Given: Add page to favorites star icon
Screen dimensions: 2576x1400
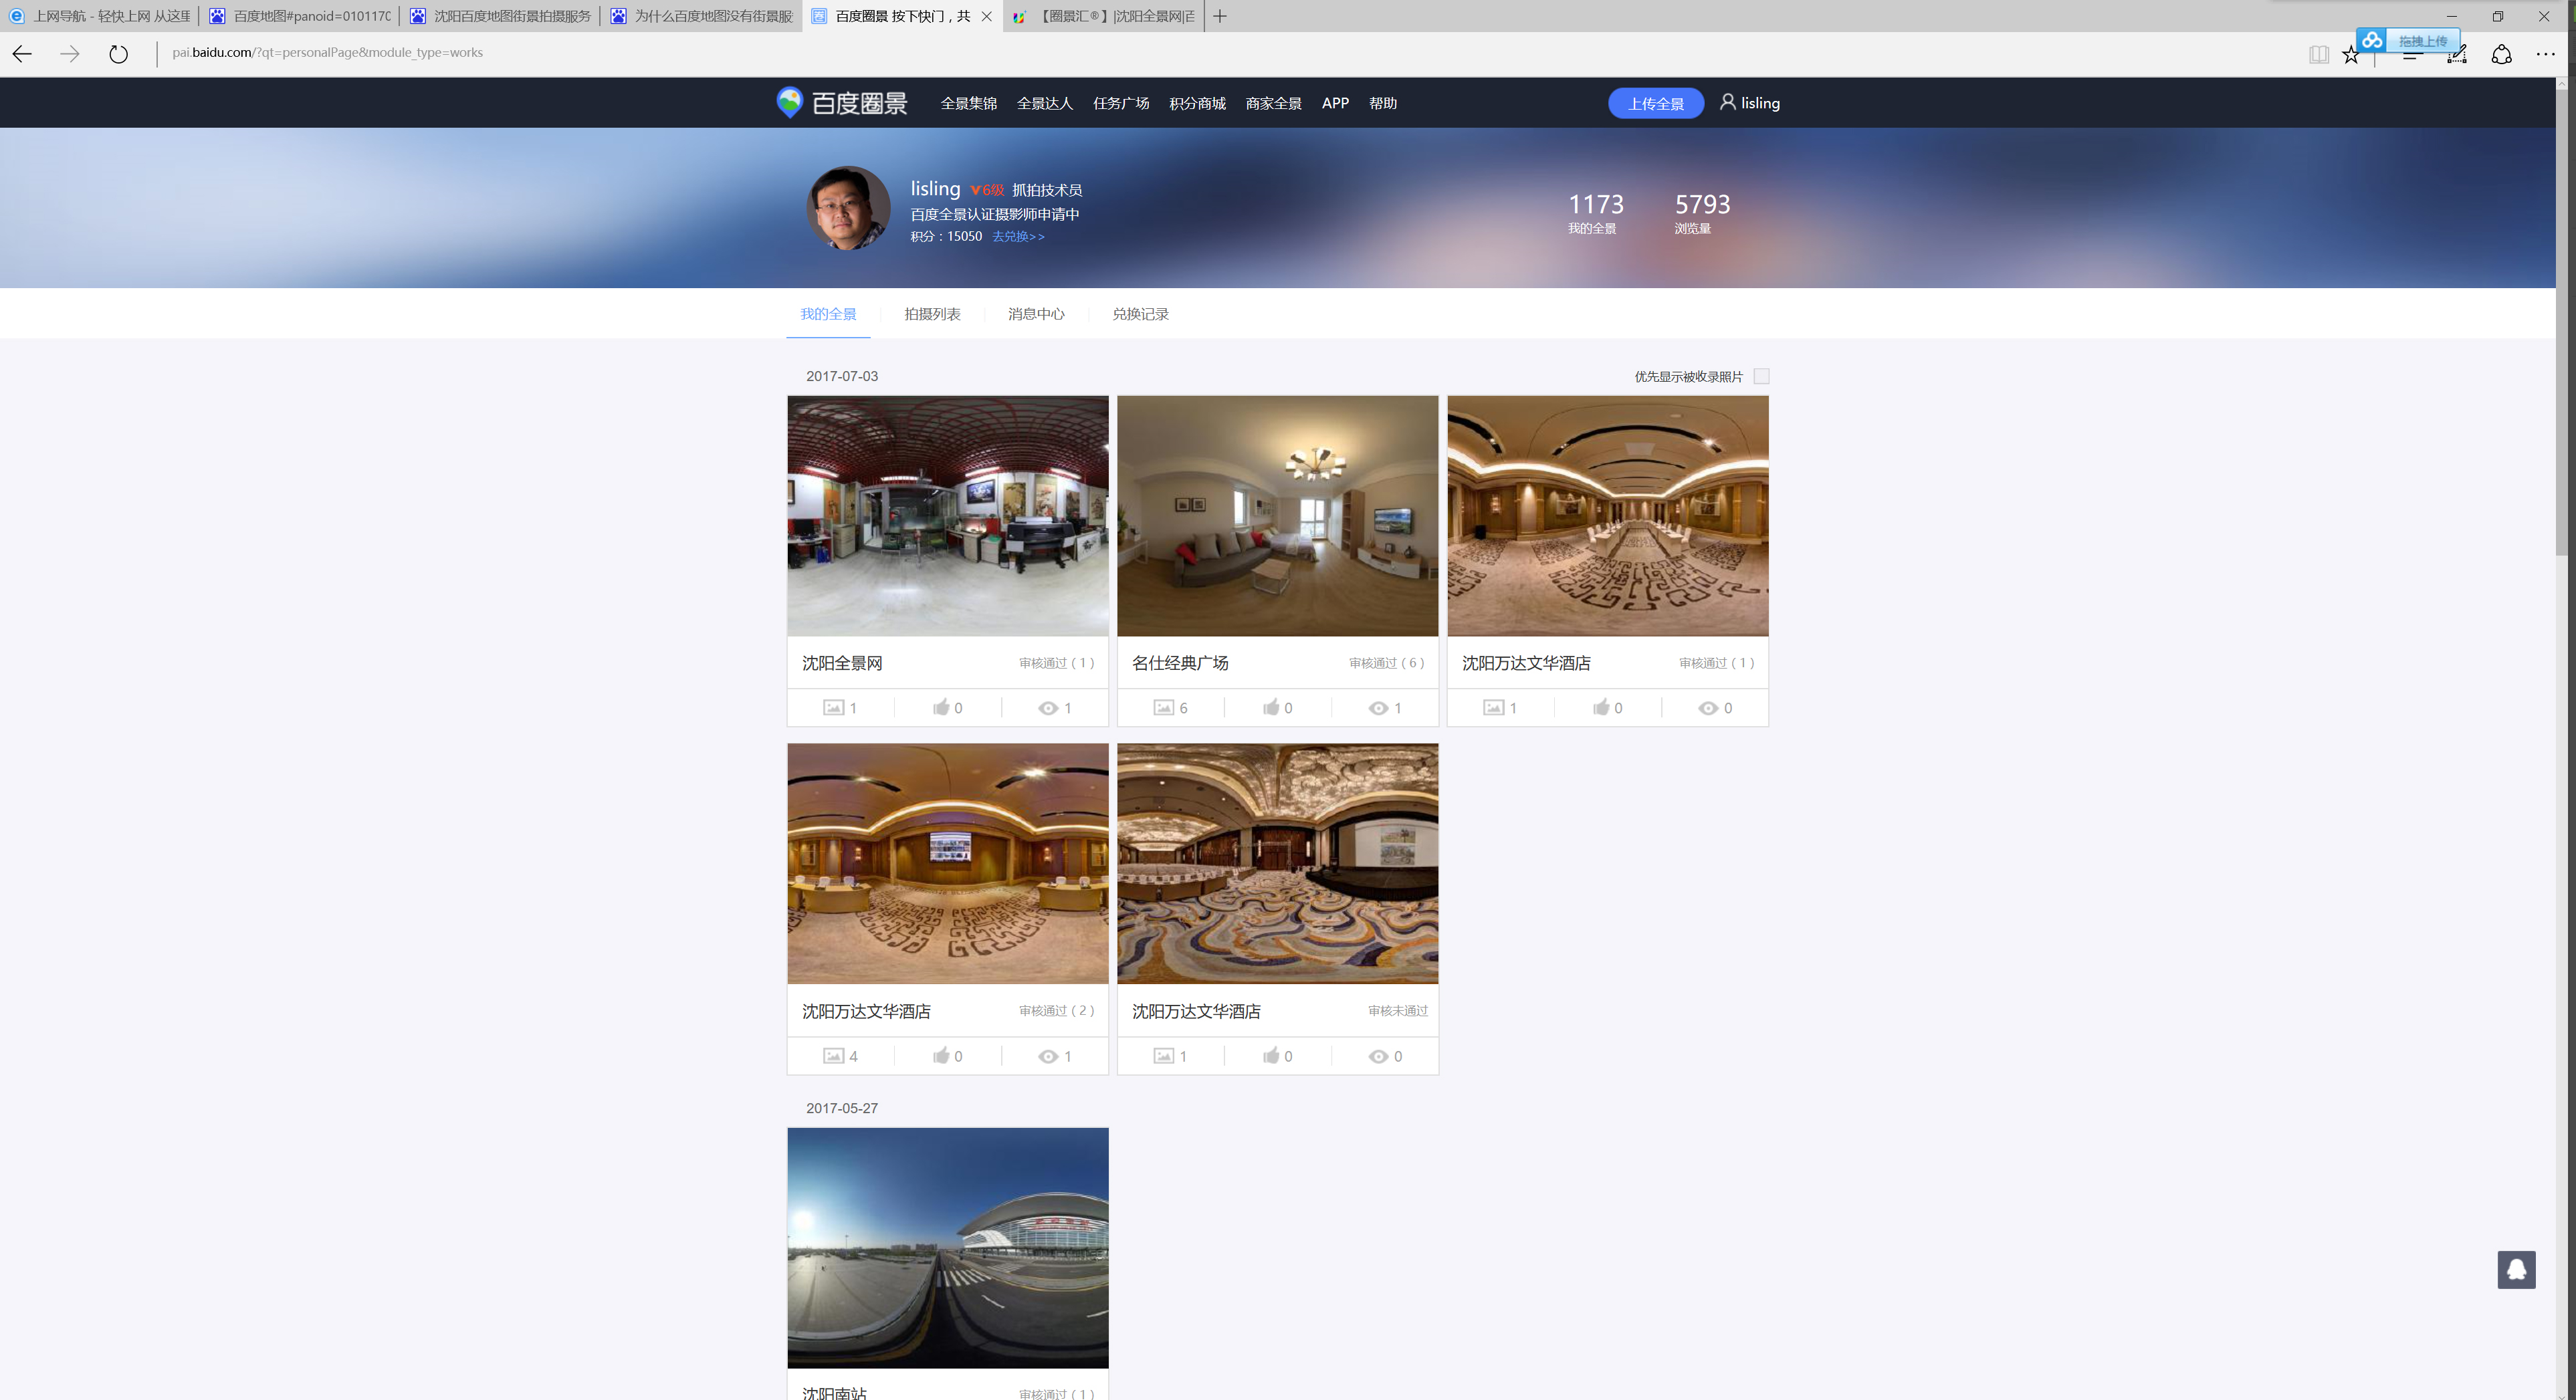Looking at the screenshot, I should click(x=2350, y=55).
